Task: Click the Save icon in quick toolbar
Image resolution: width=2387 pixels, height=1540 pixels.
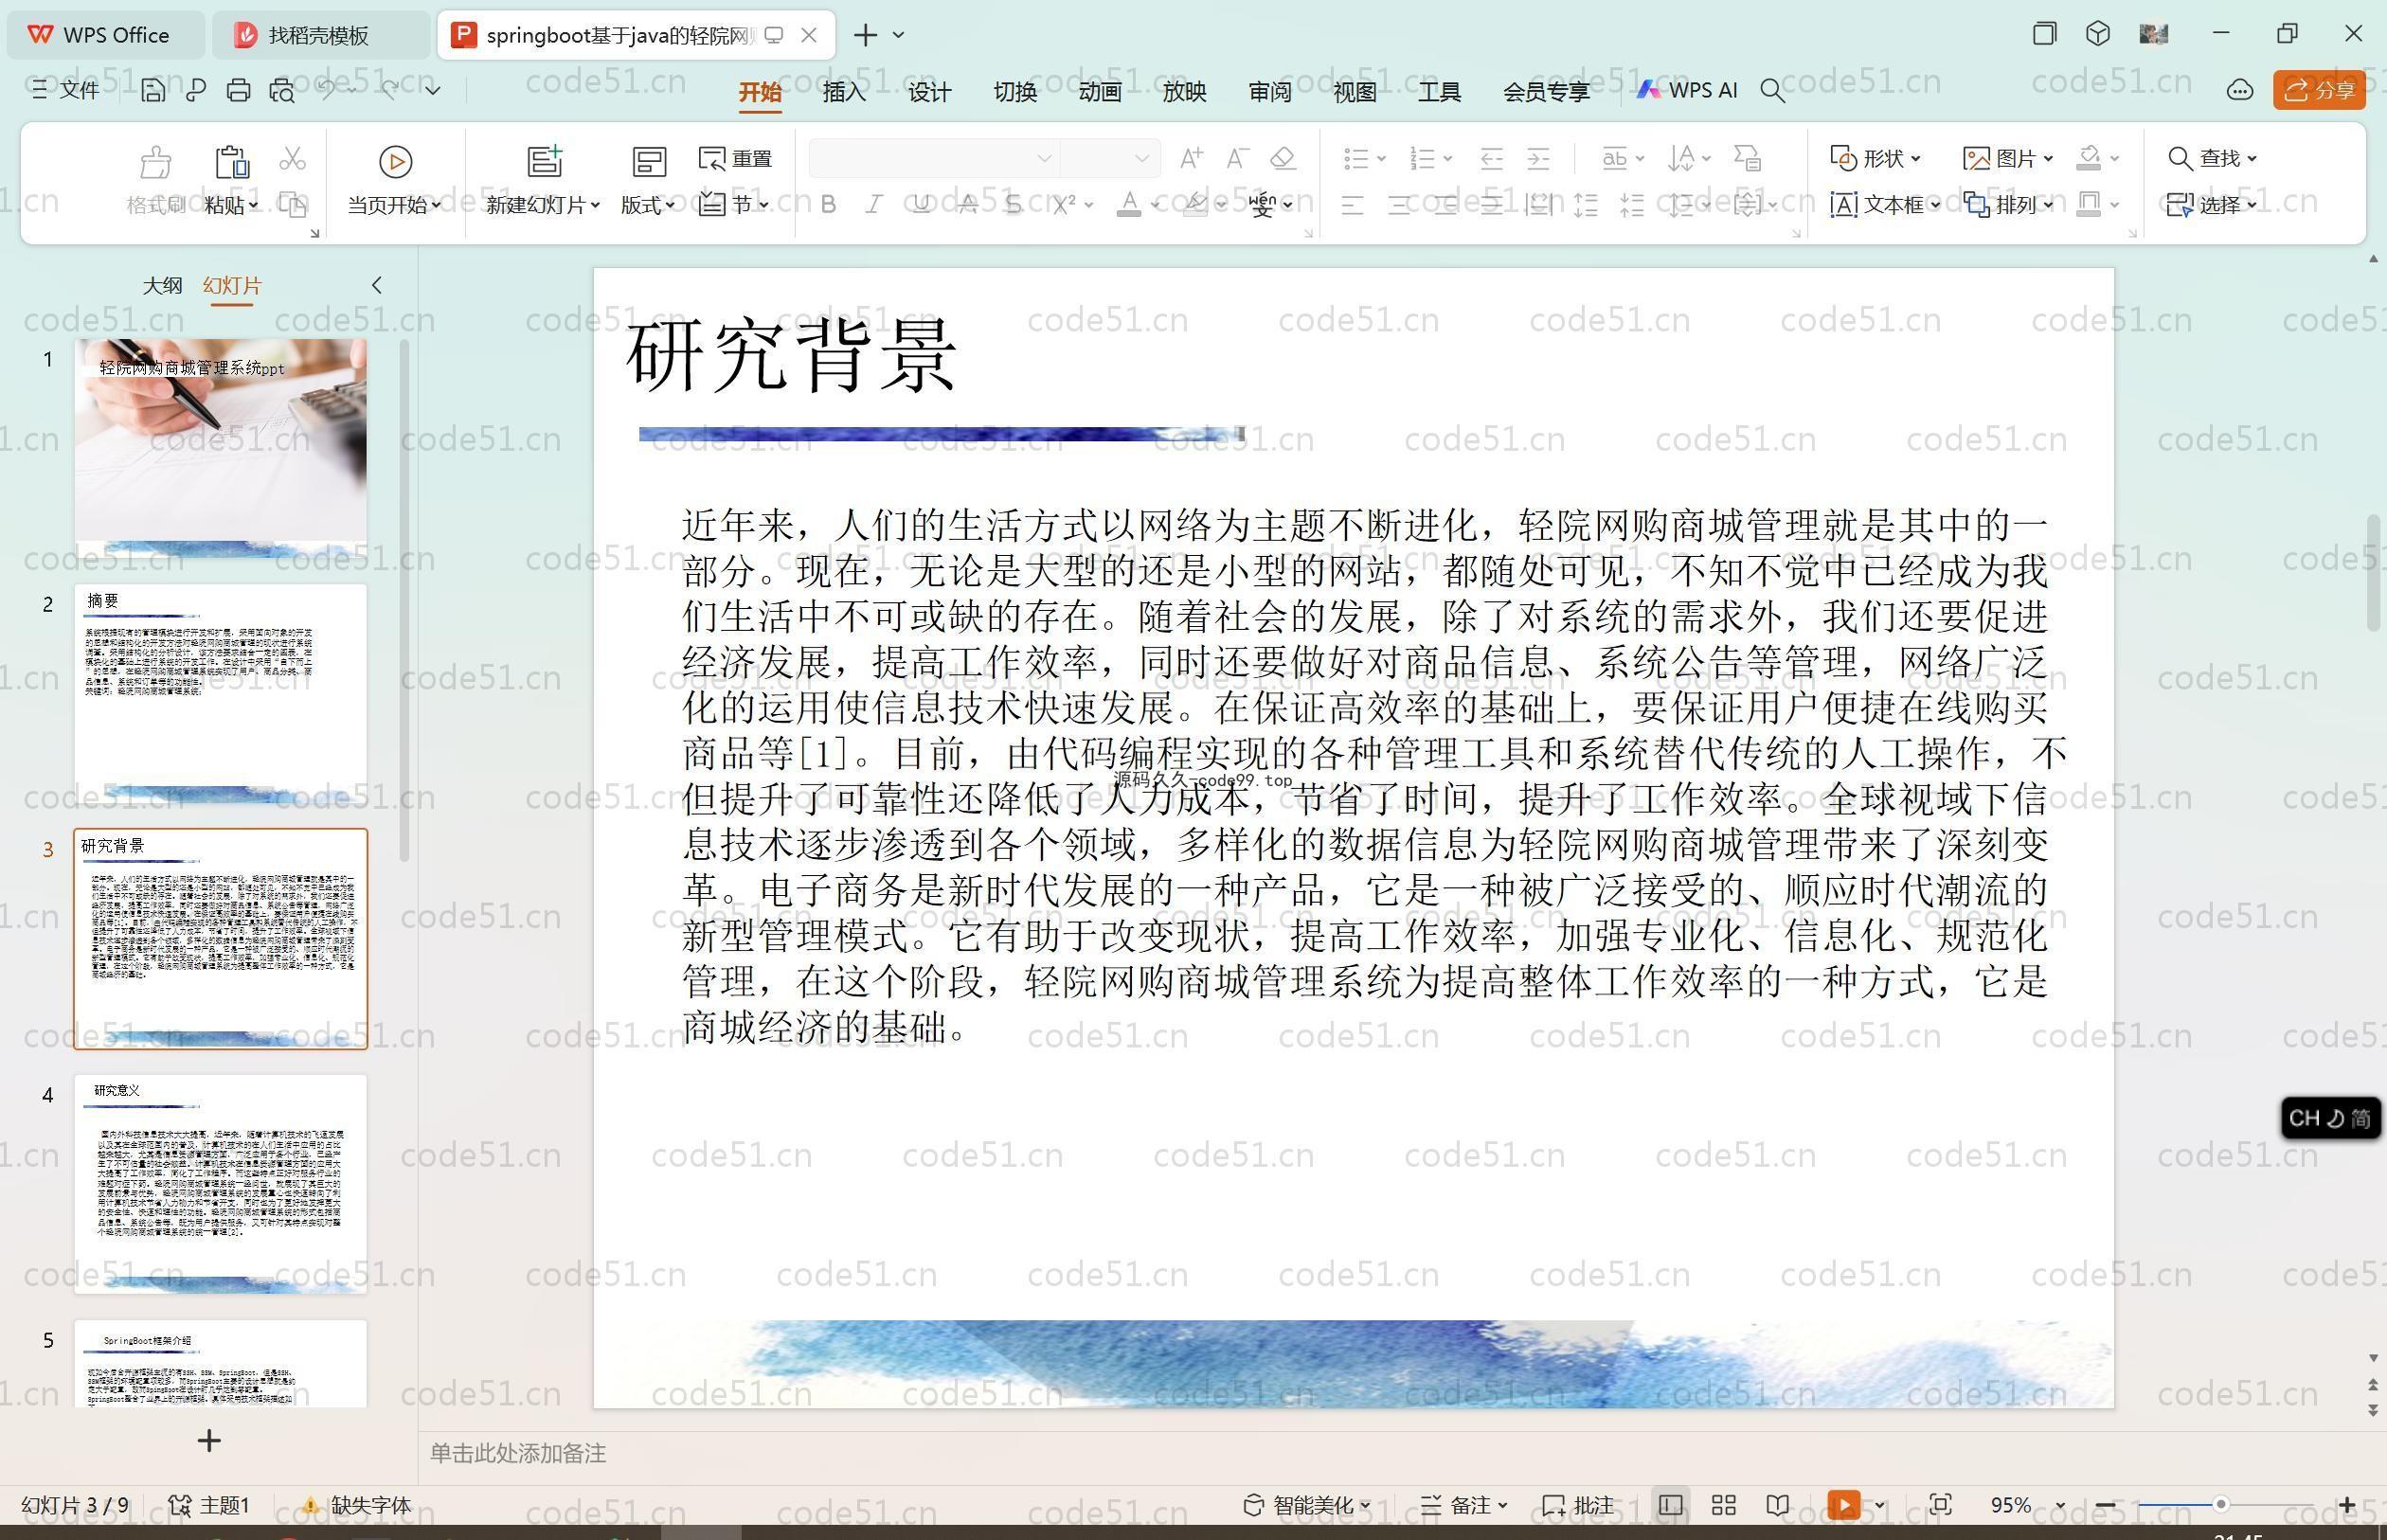Action: (x=153, y=91)
